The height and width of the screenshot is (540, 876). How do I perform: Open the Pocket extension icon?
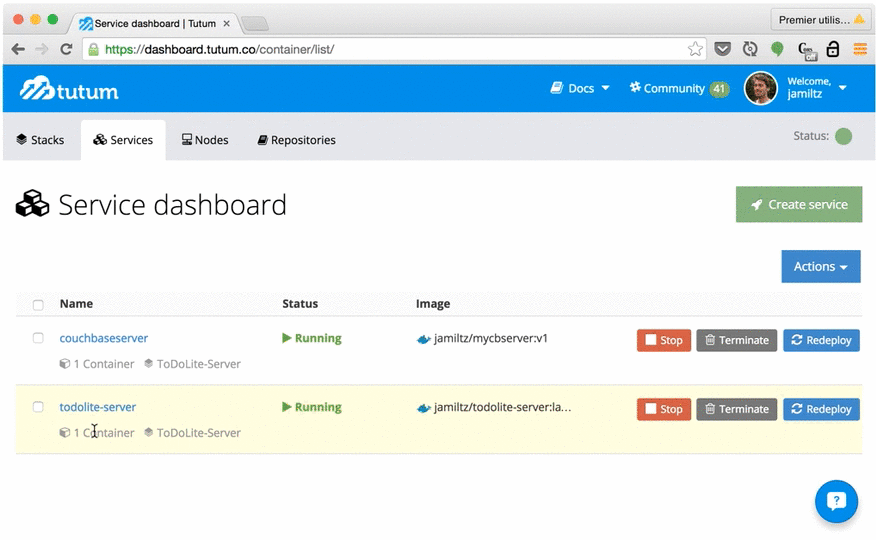[x=722, y=49]
